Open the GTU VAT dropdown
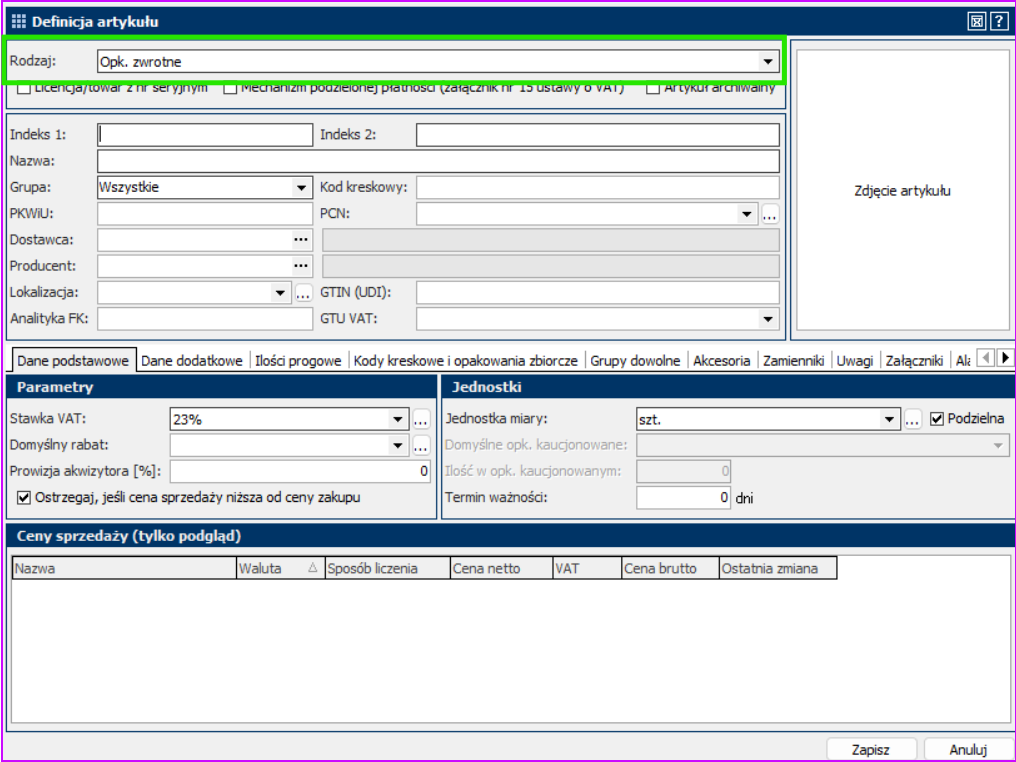The height and width of the screenshot is (762, 1016). [x=767, y=319]
